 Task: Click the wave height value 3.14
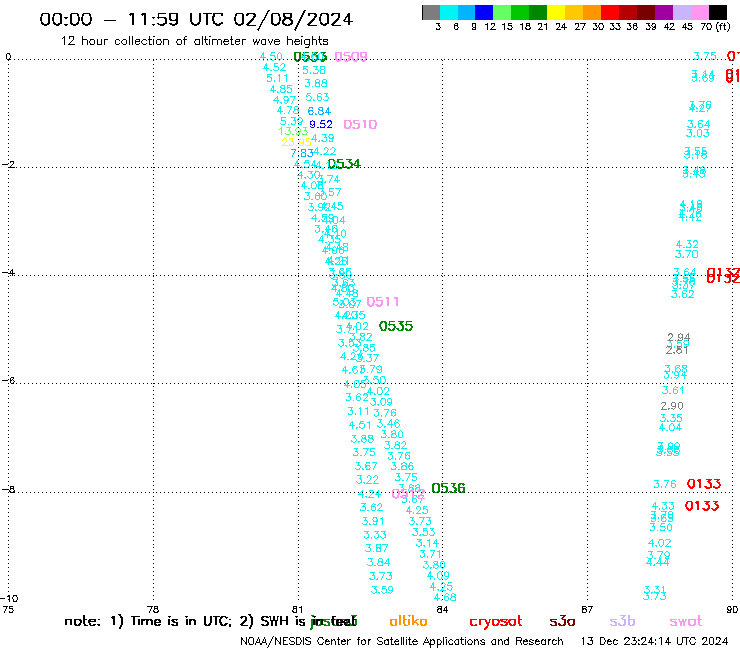coord(427,543)
